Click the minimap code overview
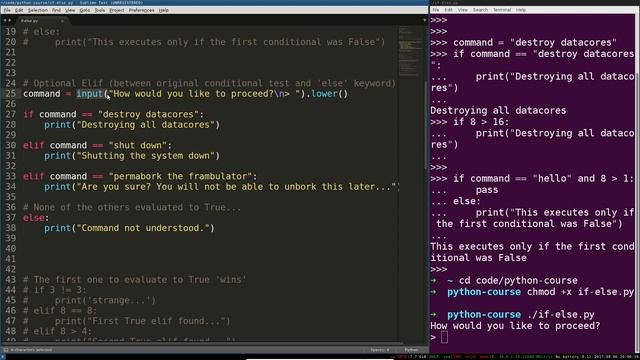Viewport: 640px width, 360px height. [411, 51]
